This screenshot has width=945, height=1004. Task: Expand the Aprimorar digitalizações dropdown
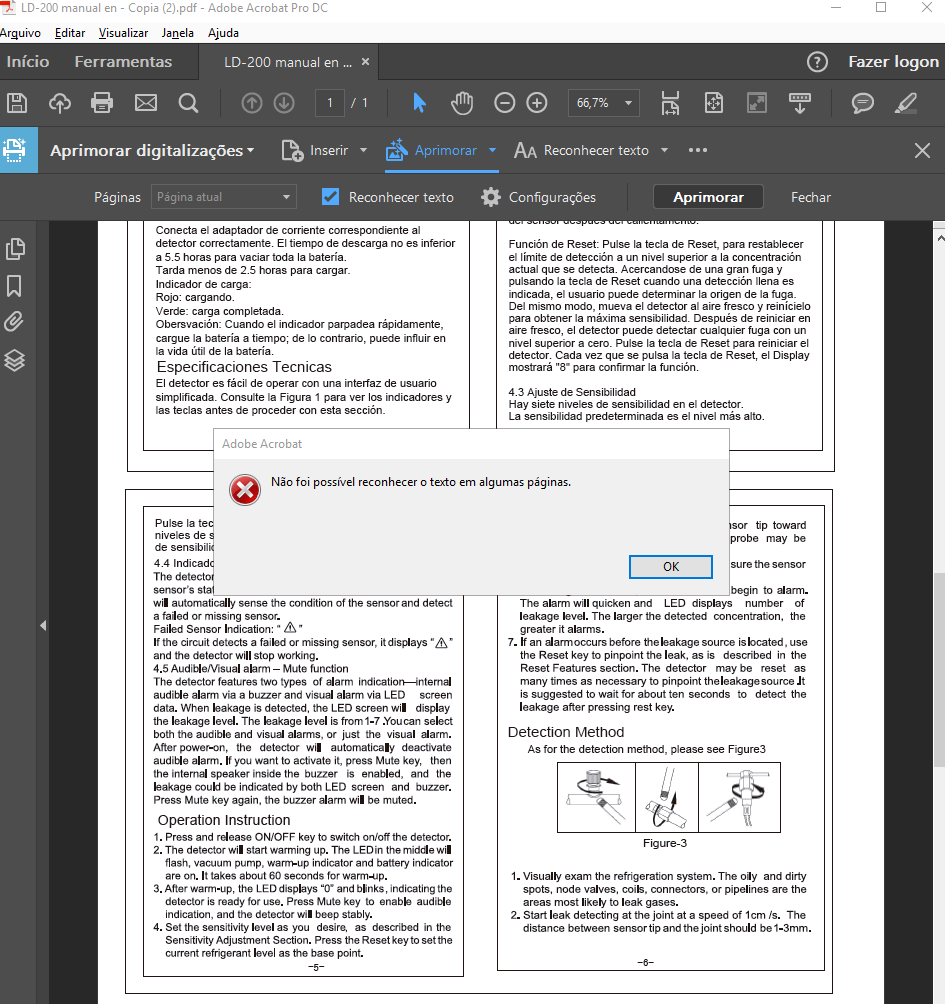250,150
